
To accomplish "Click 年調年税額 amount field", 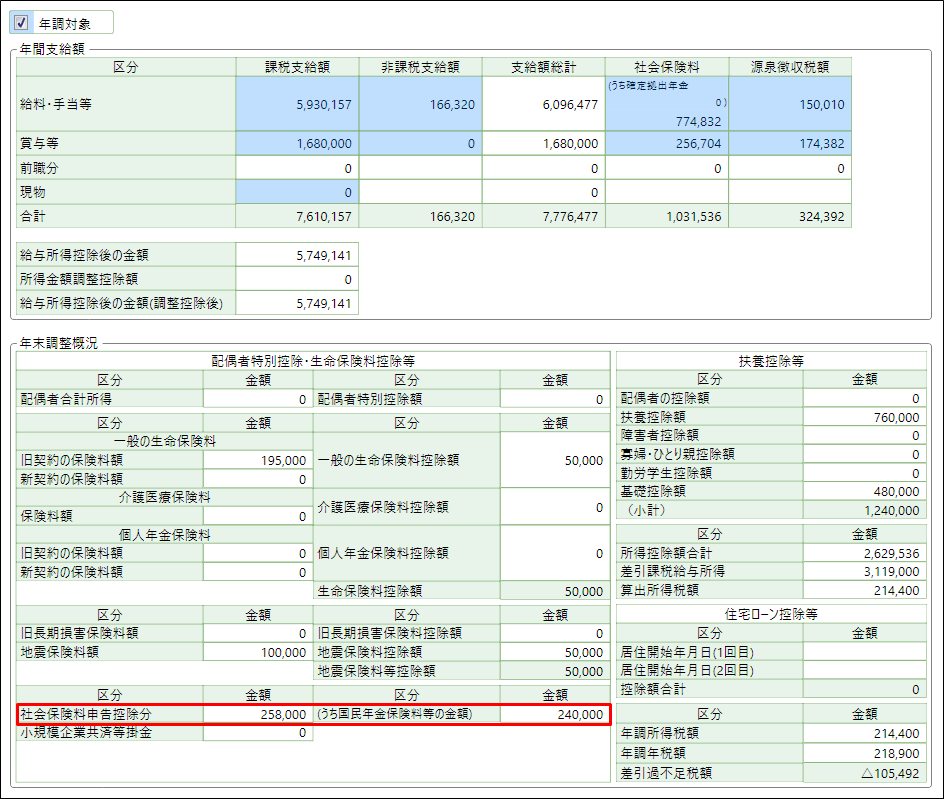I will point(863,752).
